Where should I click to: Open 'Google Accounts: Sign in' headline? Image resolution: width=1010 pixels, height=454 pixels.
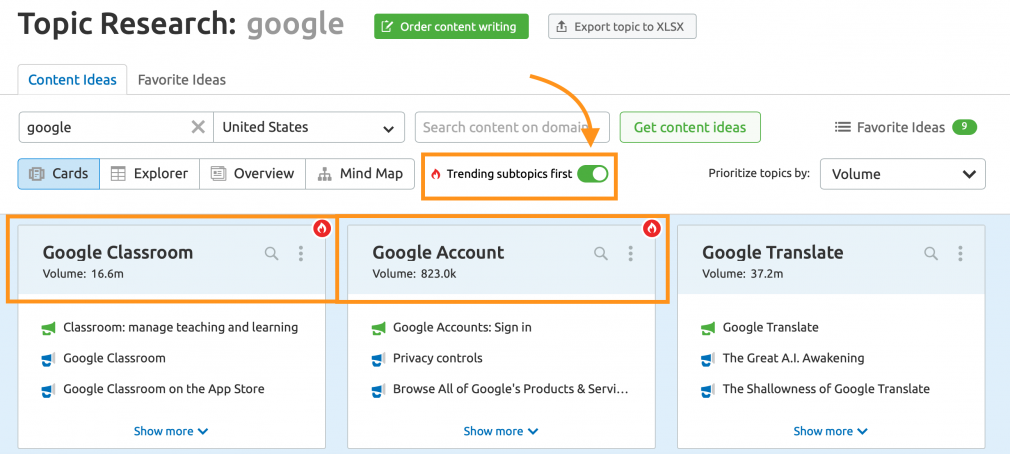462,327
